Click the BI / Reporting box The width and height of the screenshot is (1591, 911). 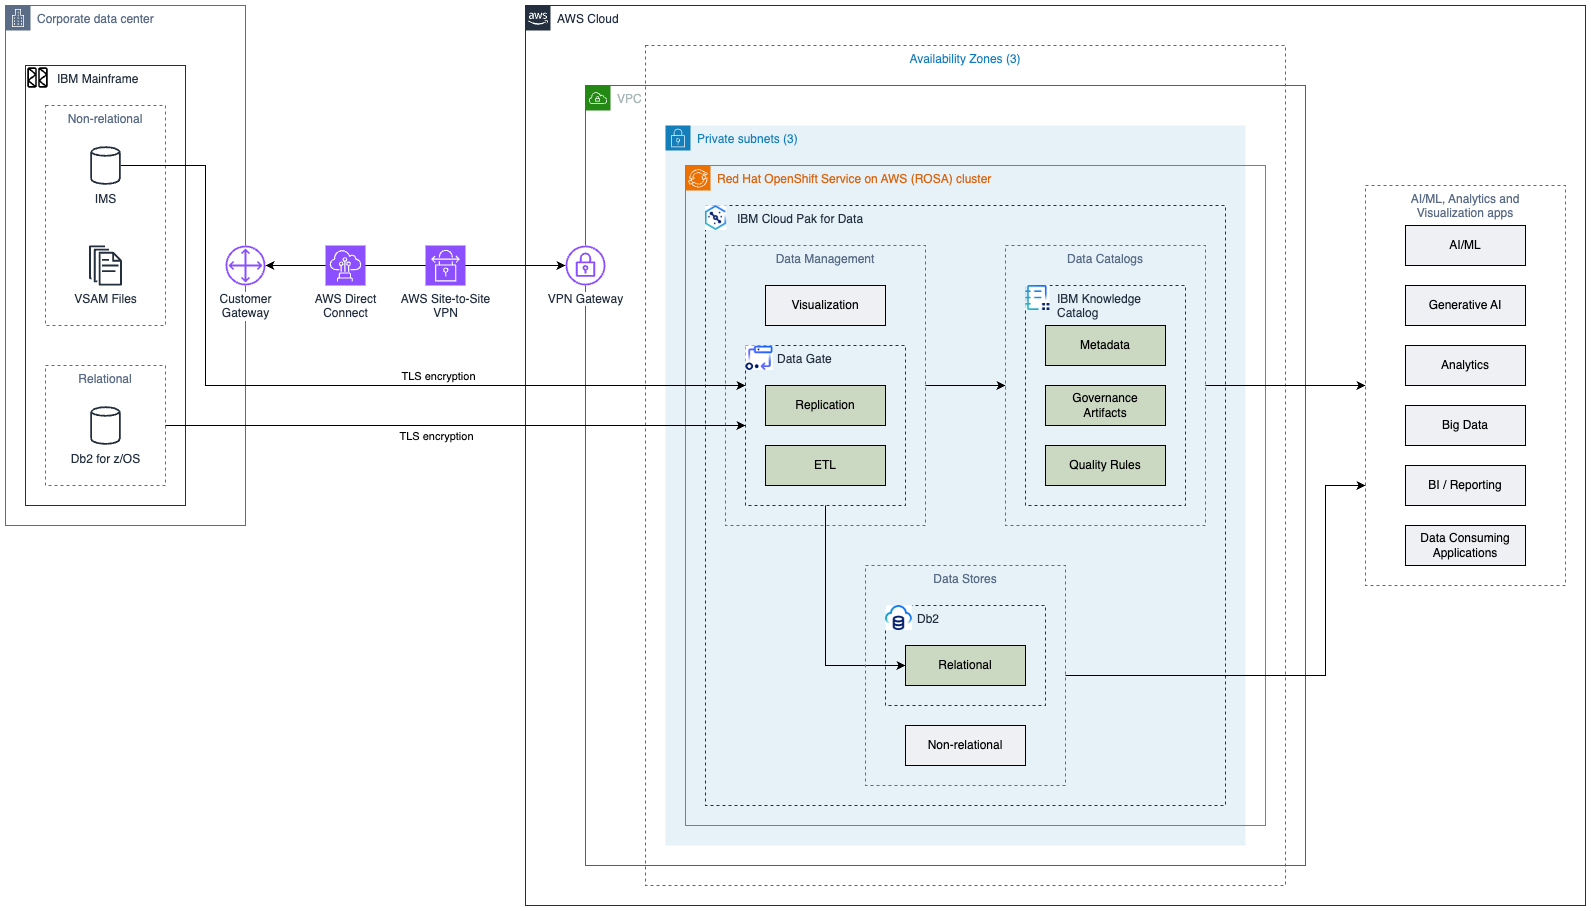(x=1465, y=485)
